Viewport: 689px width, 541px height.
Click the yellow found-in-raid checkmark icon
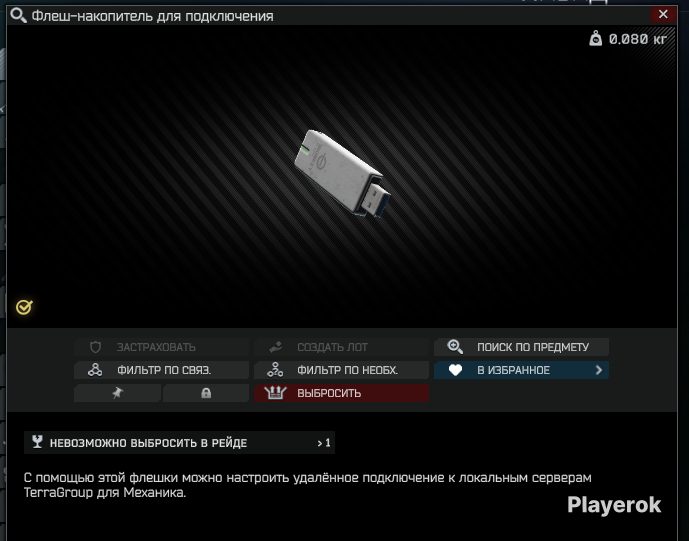(x=25, y=306)
